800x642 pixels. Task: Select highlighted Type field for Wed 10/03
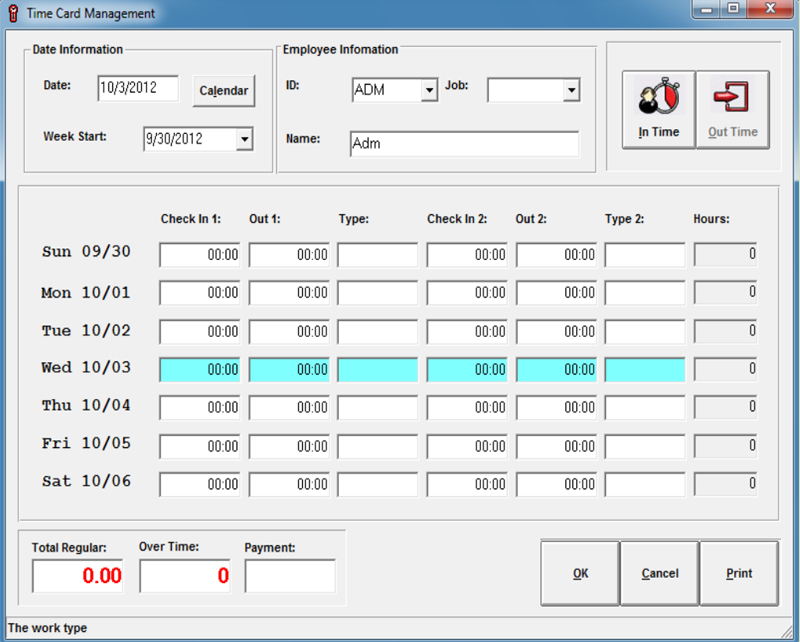[378, 369]
